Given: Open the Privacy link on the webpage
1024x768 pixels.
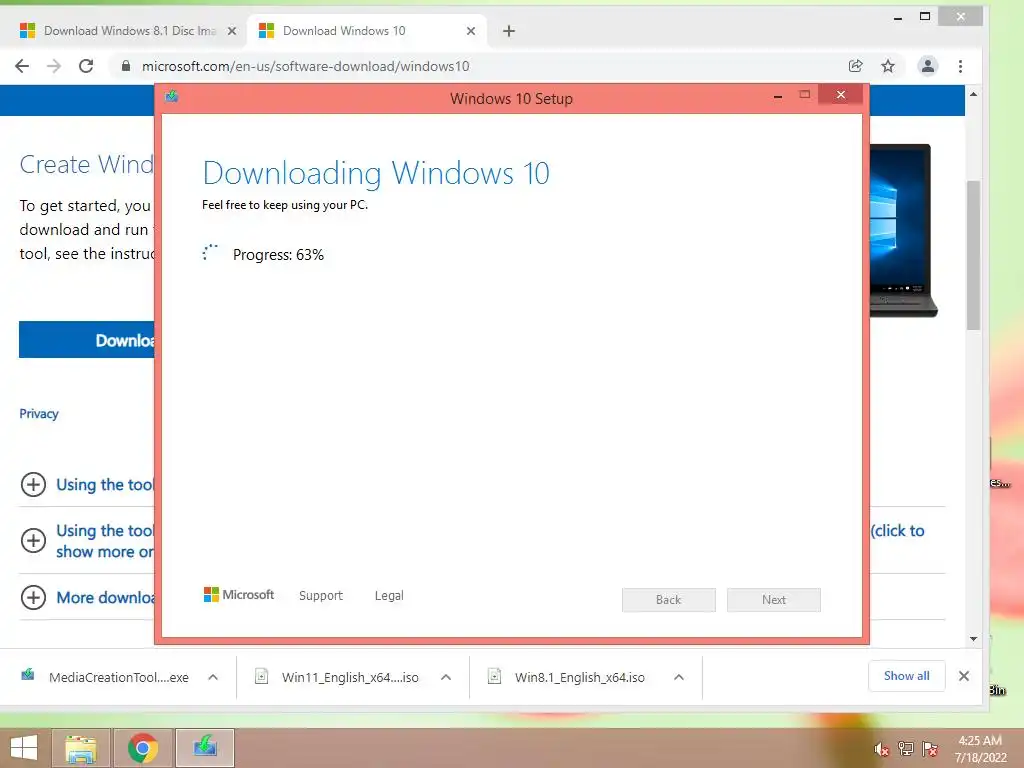Looking at the screenshot, I should tap(39, 413).
